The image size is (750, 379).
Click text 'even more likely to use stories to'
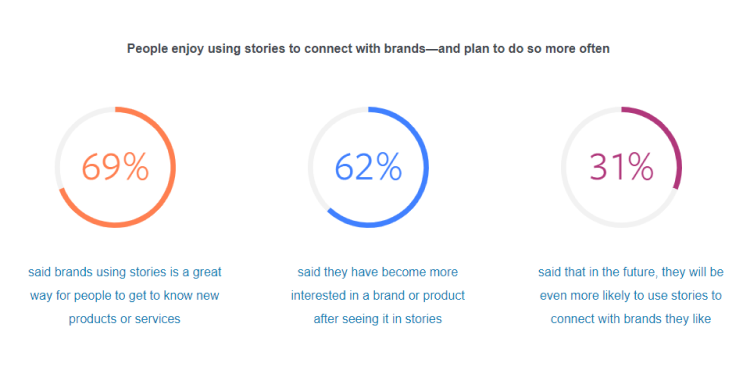630,296
